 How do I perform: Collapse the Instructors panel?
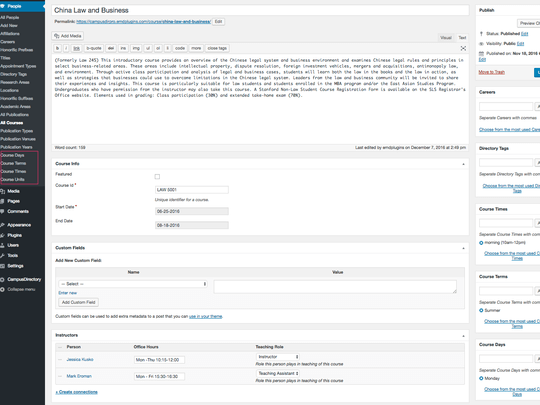[x=463, y=336]
